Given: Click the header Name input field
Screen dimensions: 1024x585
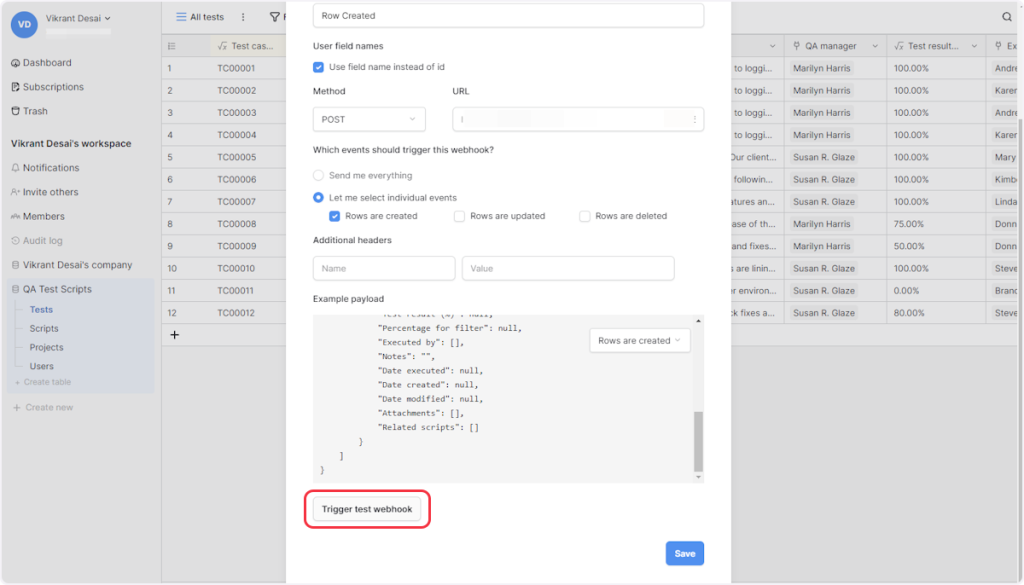Looking at the screenshot, I should coord(384,268).
